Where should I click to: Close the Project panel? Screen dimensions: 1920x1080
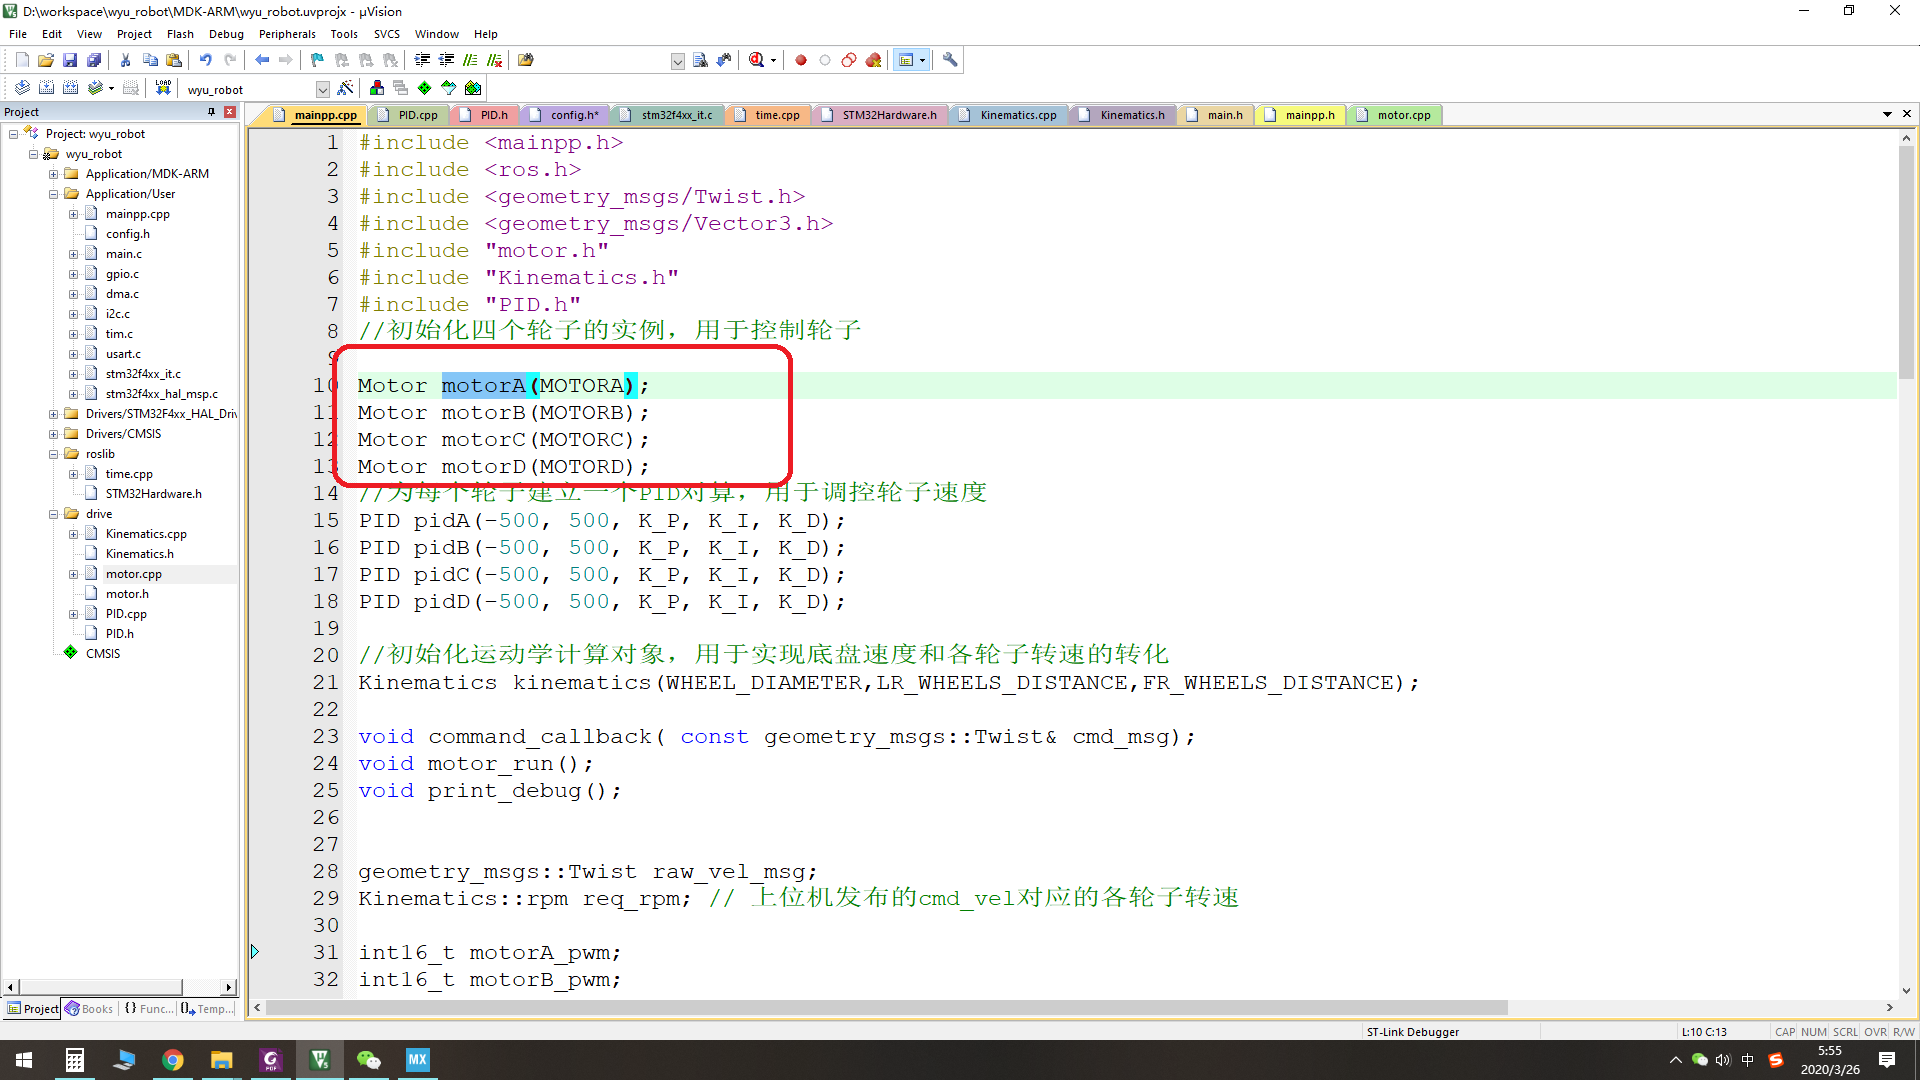230,112
